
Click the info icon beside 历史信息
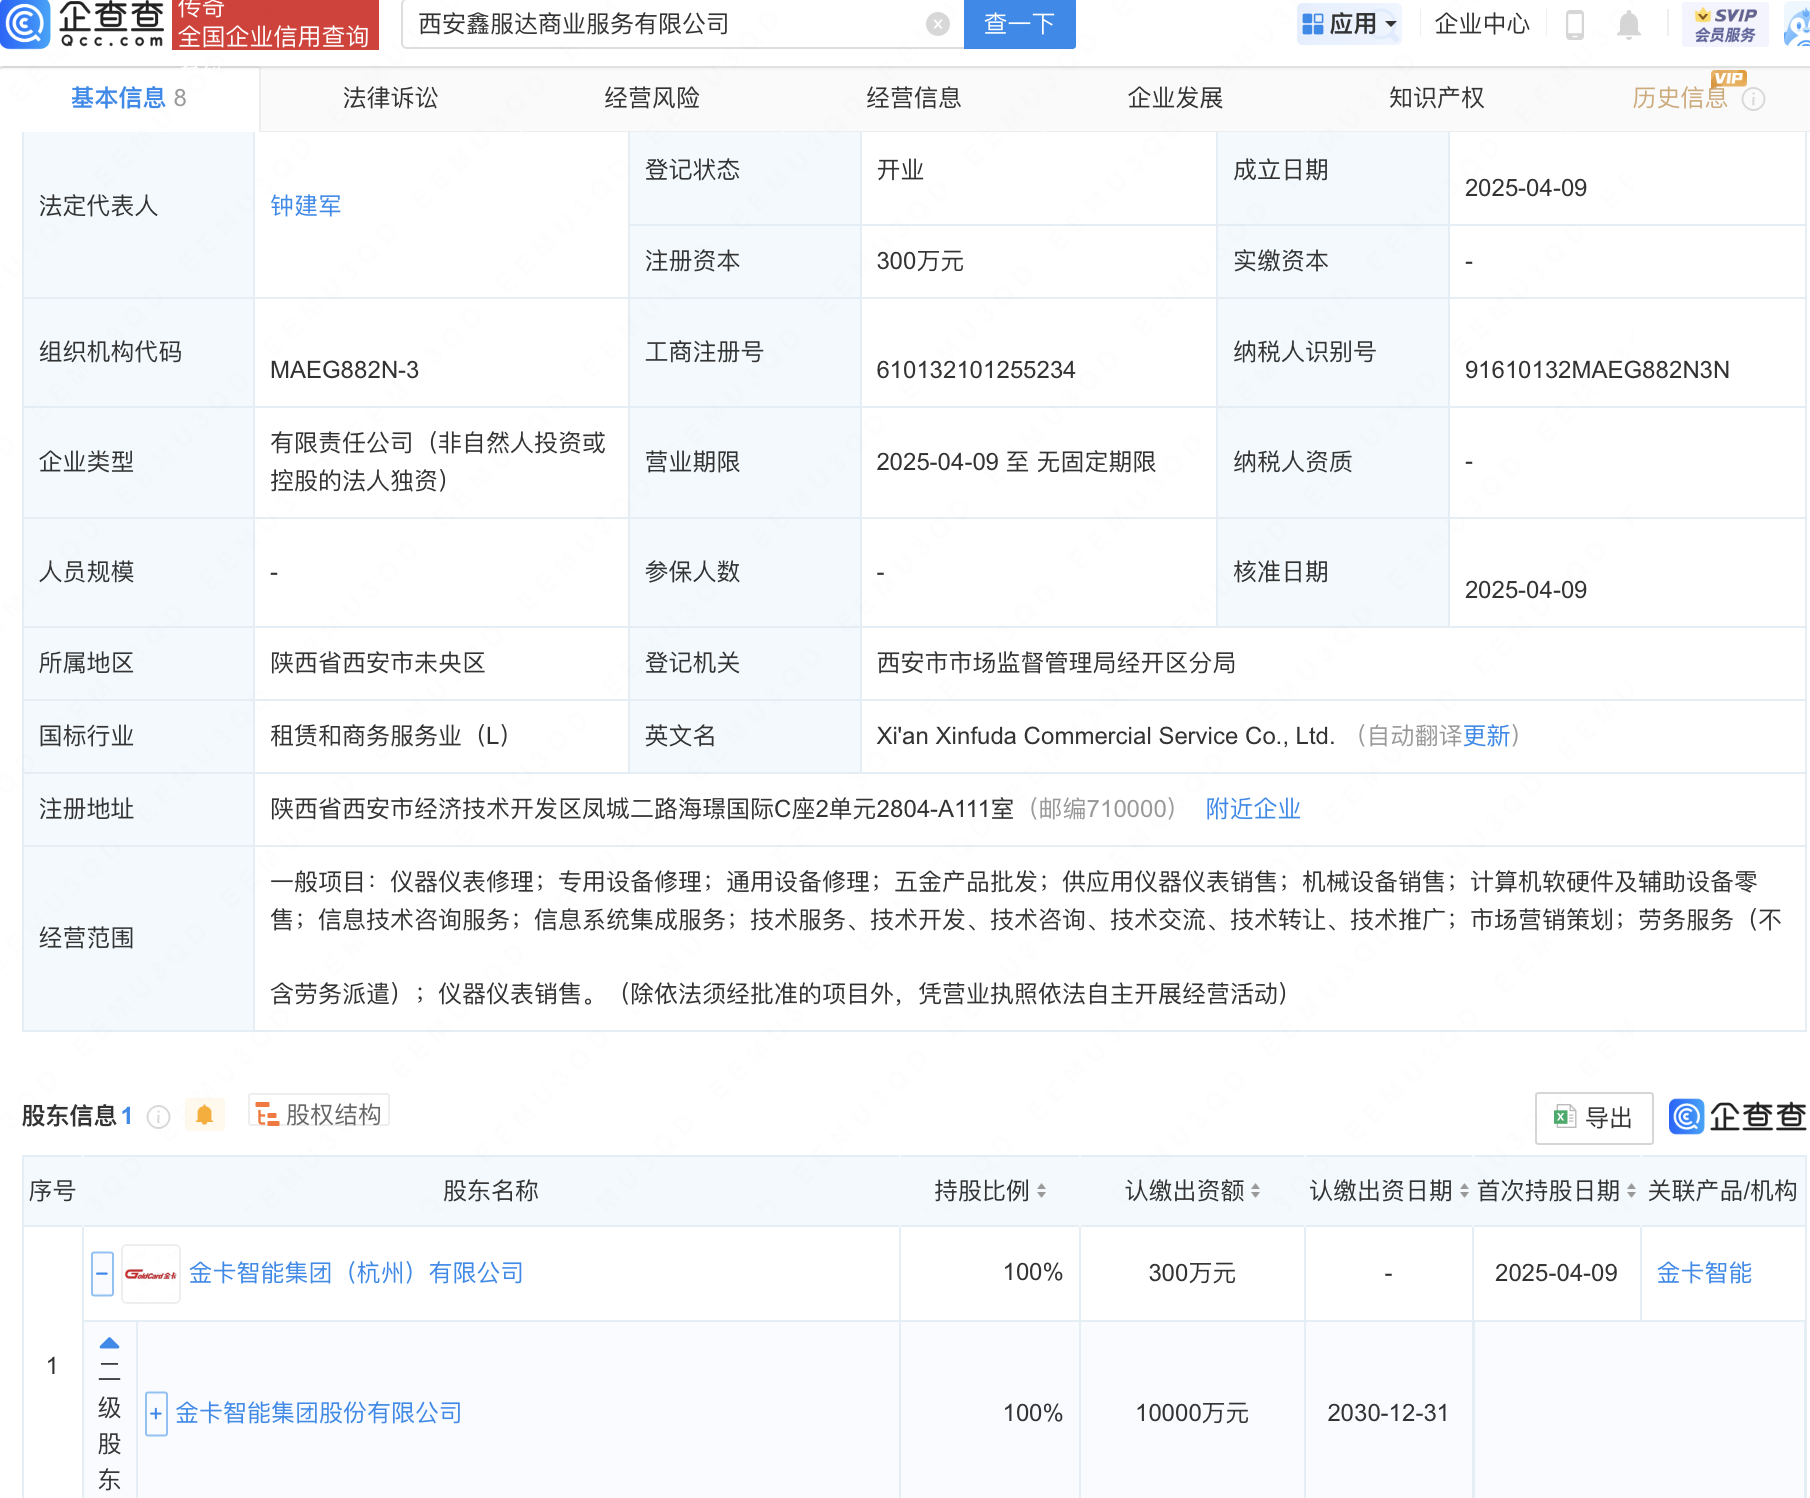point(1753,98)
